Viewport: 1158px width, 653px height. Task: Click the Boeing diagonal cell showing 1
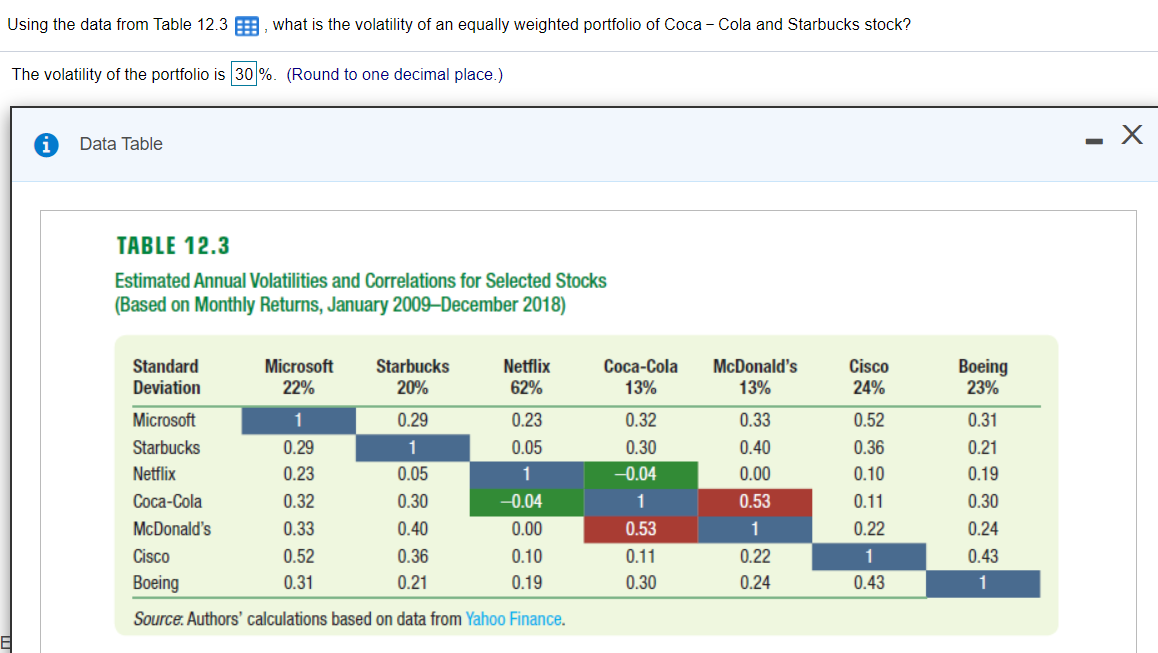coord(983,583)
